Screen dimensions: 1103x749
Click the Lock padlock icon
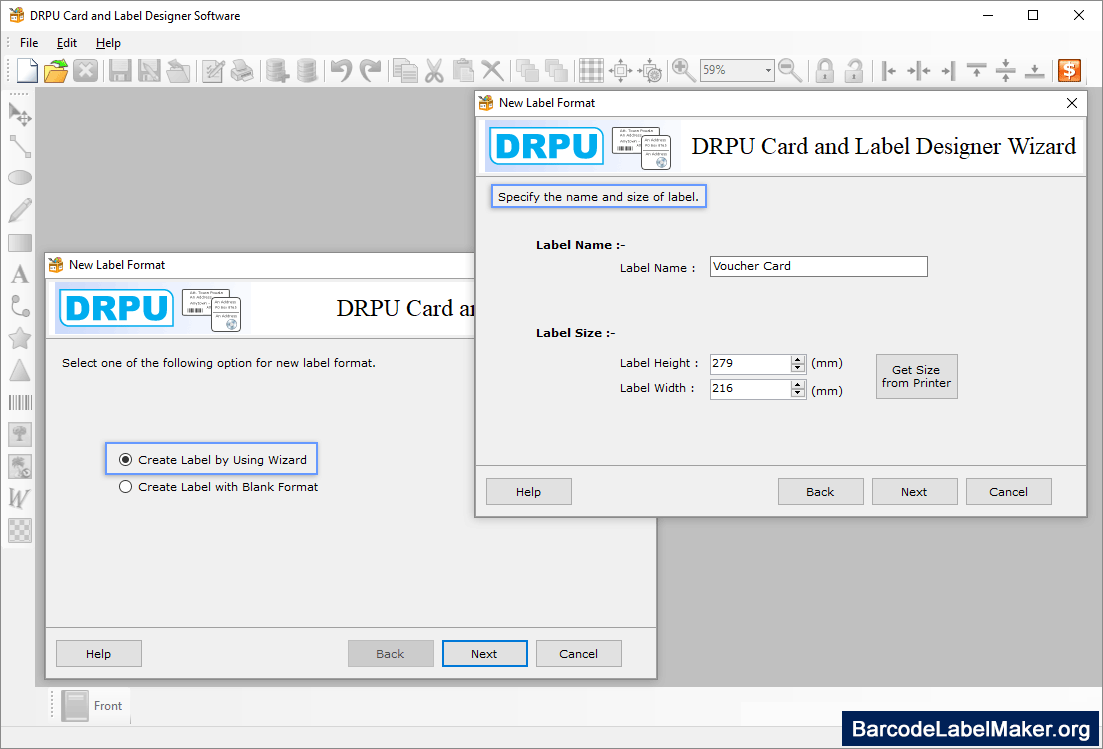point(824,70)
